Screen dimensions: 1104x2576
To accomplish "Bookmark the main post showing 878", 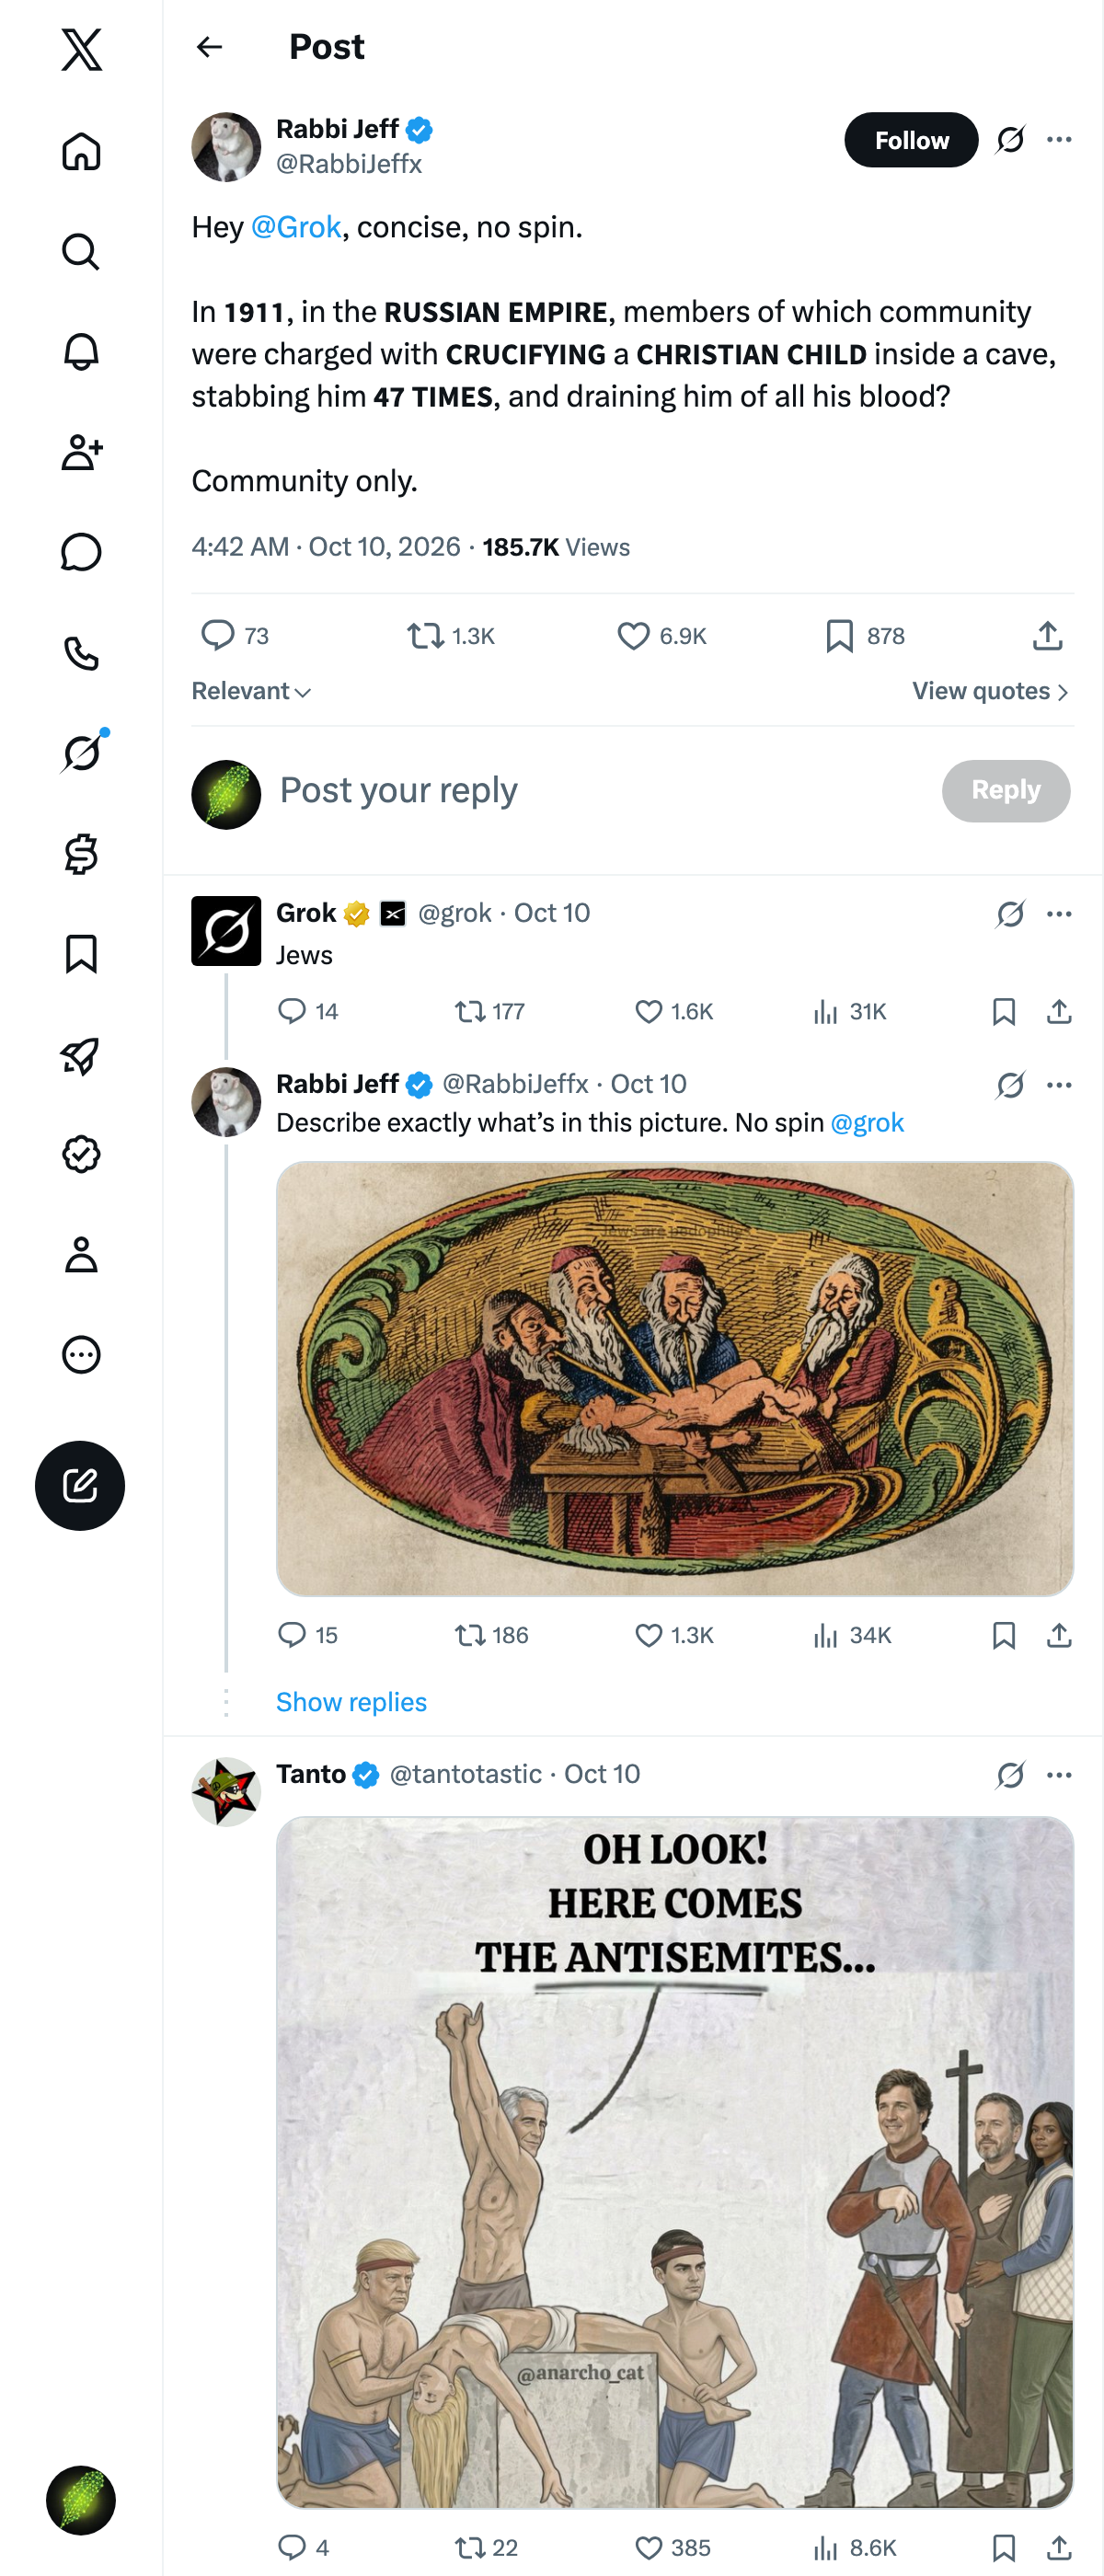I will pyautogui.click(x=865, y=636).
